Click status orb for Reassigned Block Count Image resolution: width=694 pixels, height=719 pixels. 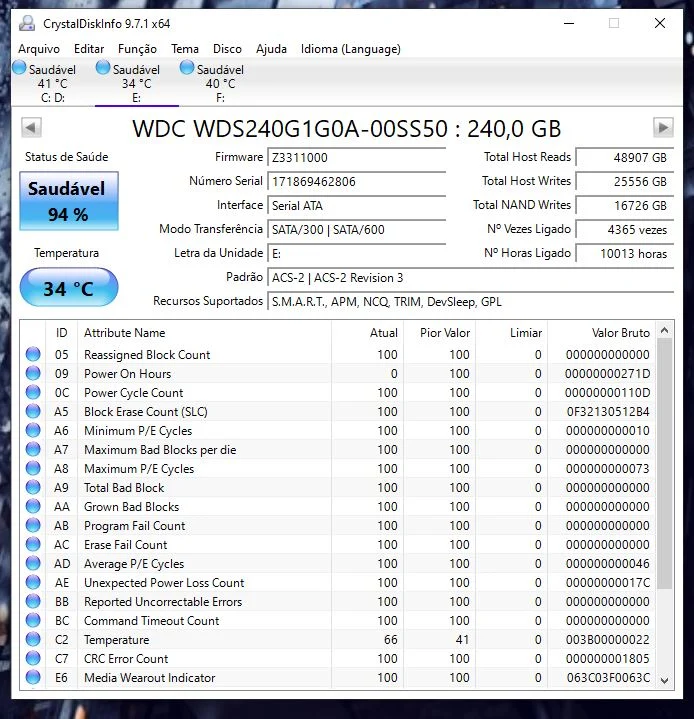point(33,354)
